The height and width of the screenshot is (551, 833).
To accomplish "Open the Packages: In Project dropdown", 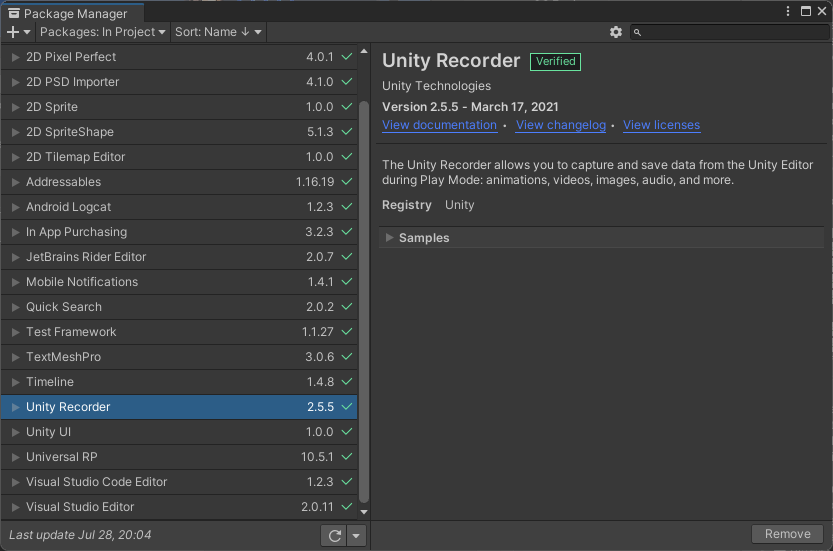I will (102, 32).
